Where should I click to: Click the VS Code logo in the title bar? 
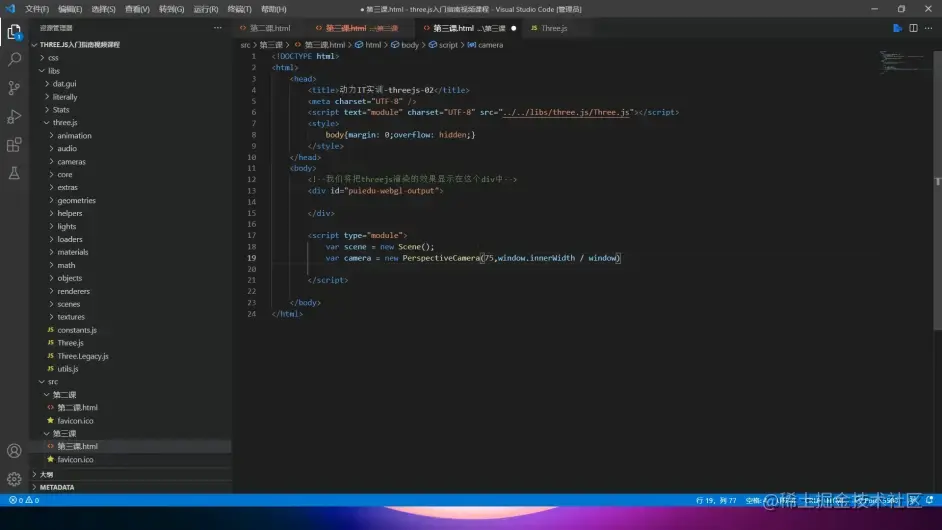(10, 9)
